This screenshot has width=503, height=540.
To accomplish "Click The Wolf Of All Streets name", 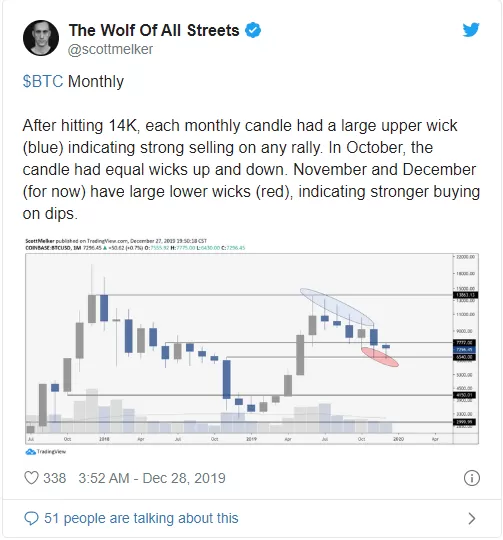I will [x=154, y=30].
